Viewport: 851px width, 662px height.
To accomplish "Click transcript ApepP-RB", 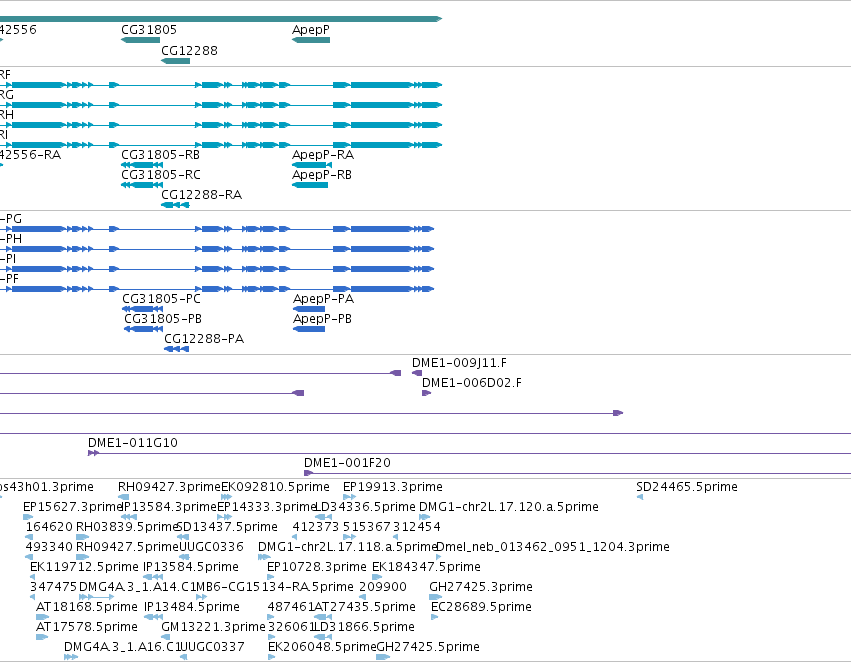I will [x=322, y=175].
